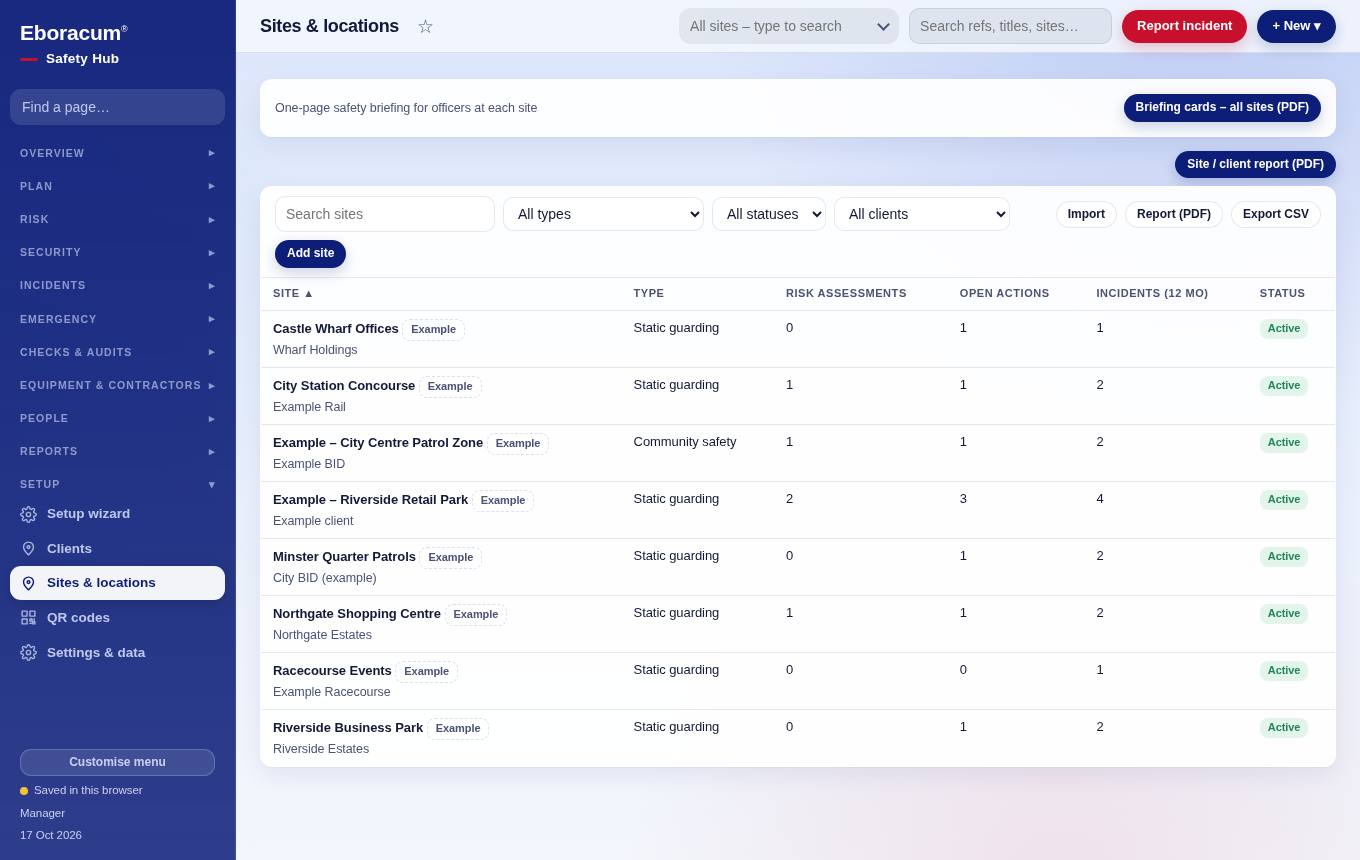Expand the Emergency menu section
The width and height of the screenshot is (1360, 860).
[117, 319]
